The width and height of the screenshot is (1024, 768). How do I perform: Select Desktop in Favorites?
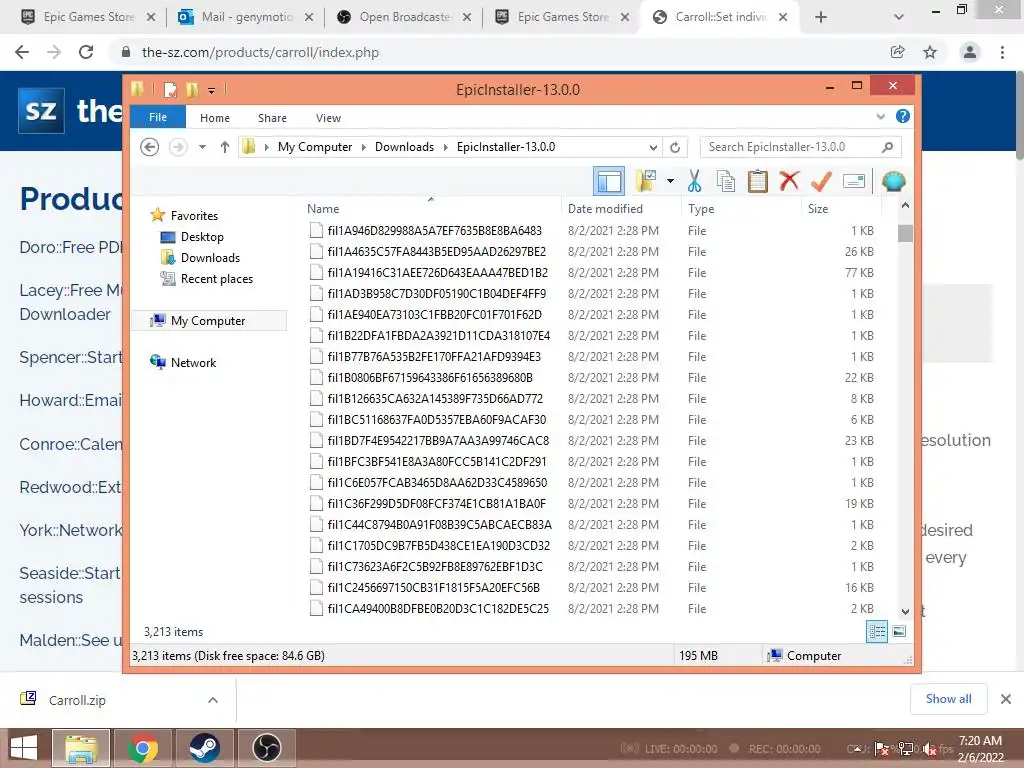click(x=202, y=236)
